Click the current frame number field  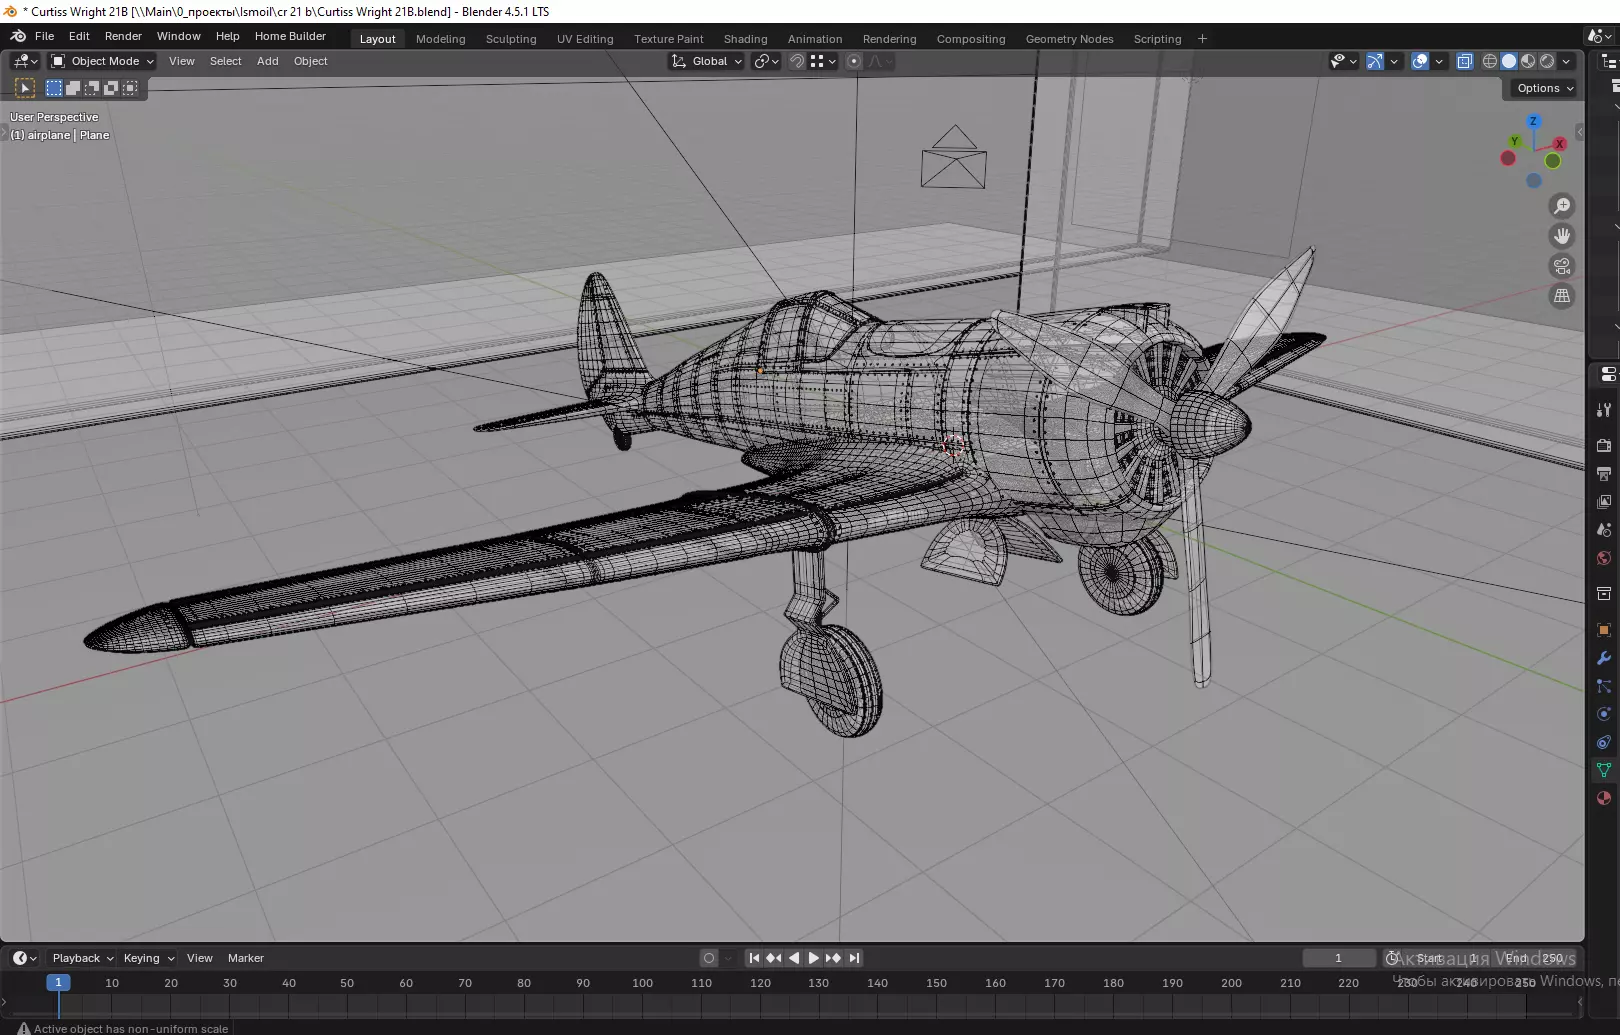point(1338,958)
